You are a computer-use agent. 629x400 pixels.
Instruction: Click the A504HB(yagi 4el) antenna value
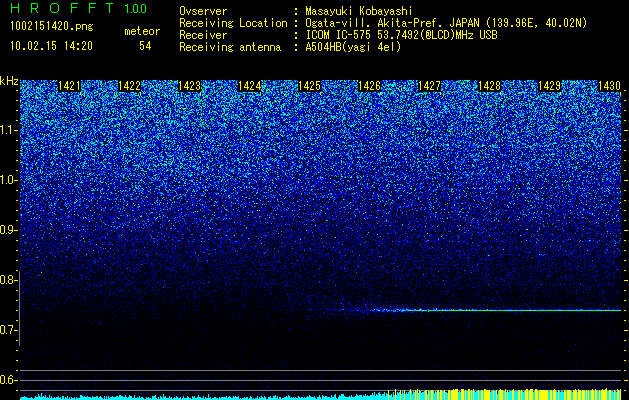click(353, 47)
